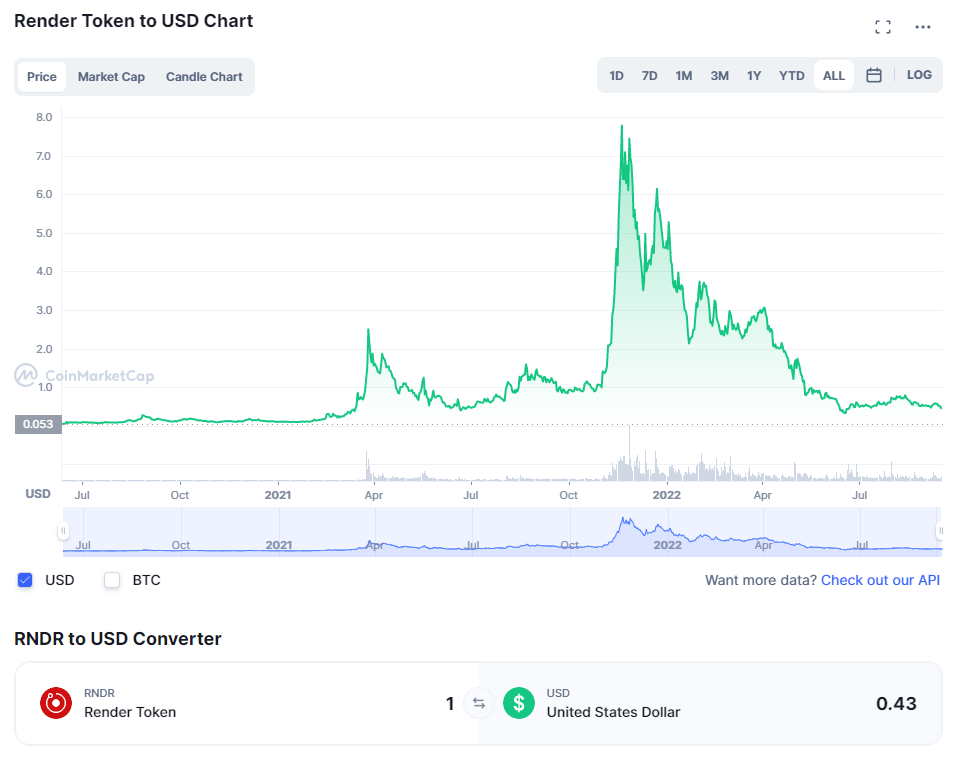Click the red Render Token logo

56,703
